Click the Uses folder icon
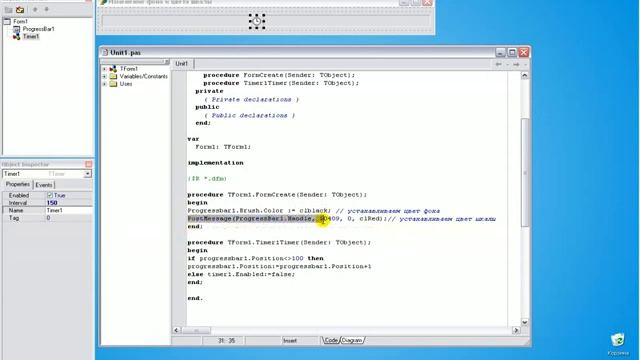The image size is (640, 360). 113,84
